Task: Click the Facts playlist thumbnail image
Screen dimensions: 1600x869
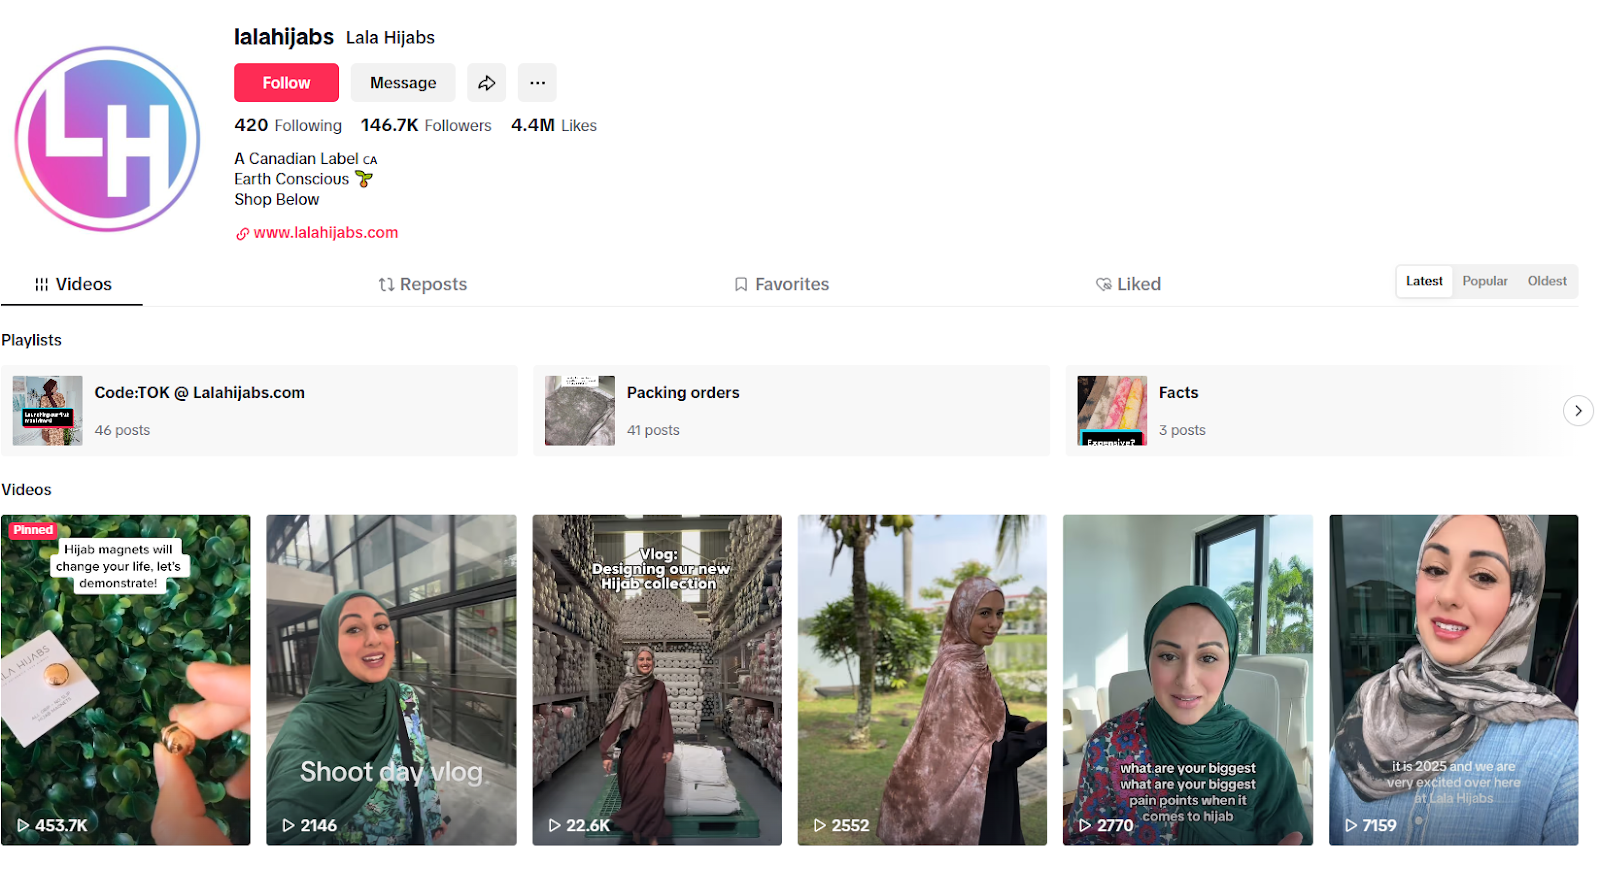Action: [1112, 411]
